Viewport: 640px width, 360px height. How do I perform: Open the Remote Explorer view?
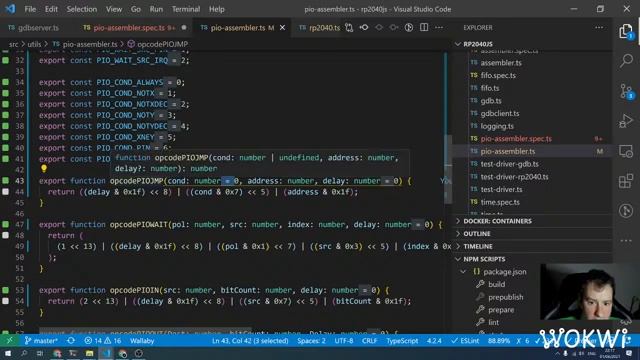[x=626, y=151]
